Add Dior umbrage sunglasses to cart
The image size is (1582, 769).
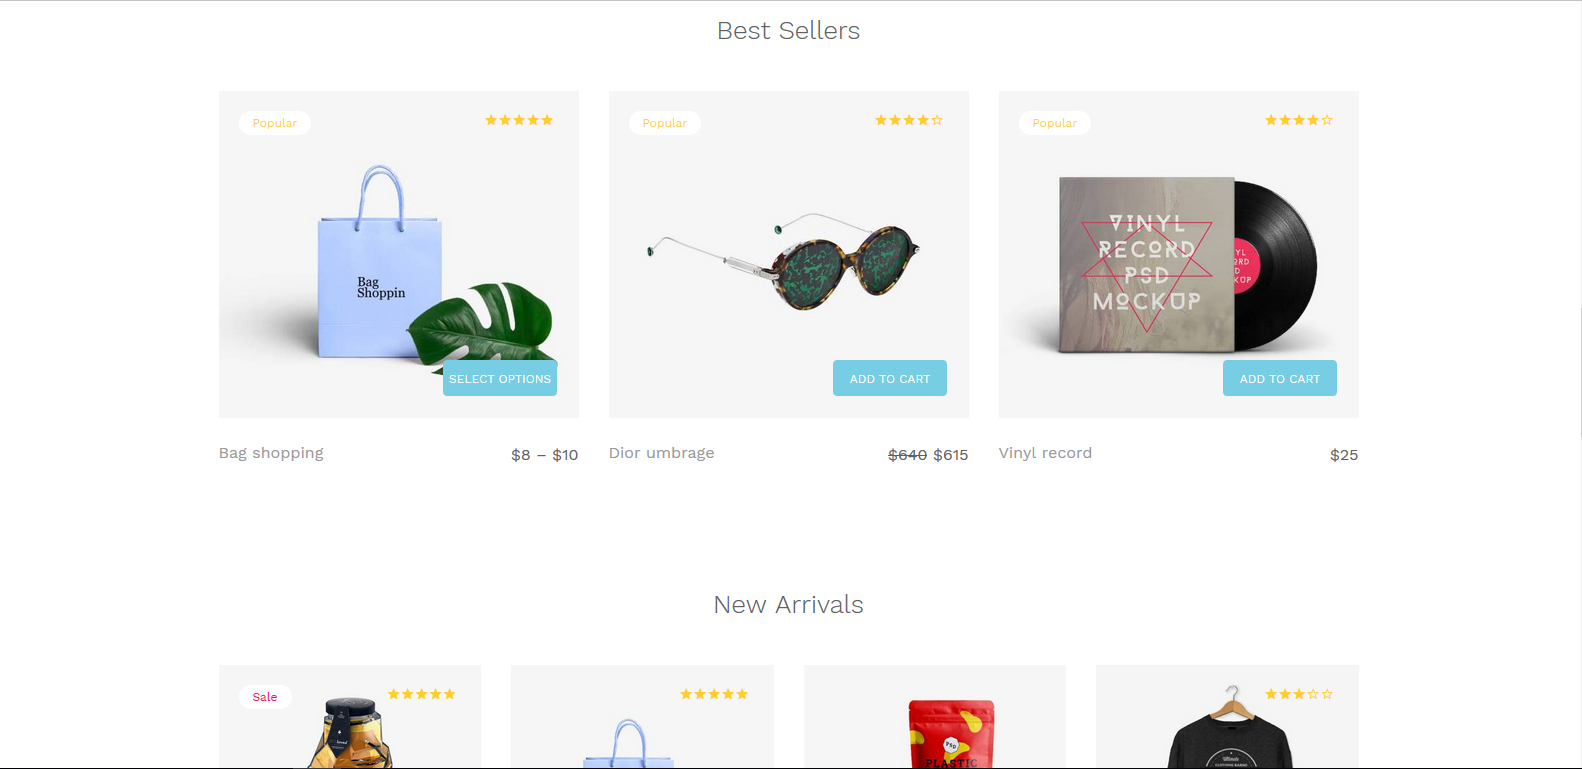tap(889, 378)
